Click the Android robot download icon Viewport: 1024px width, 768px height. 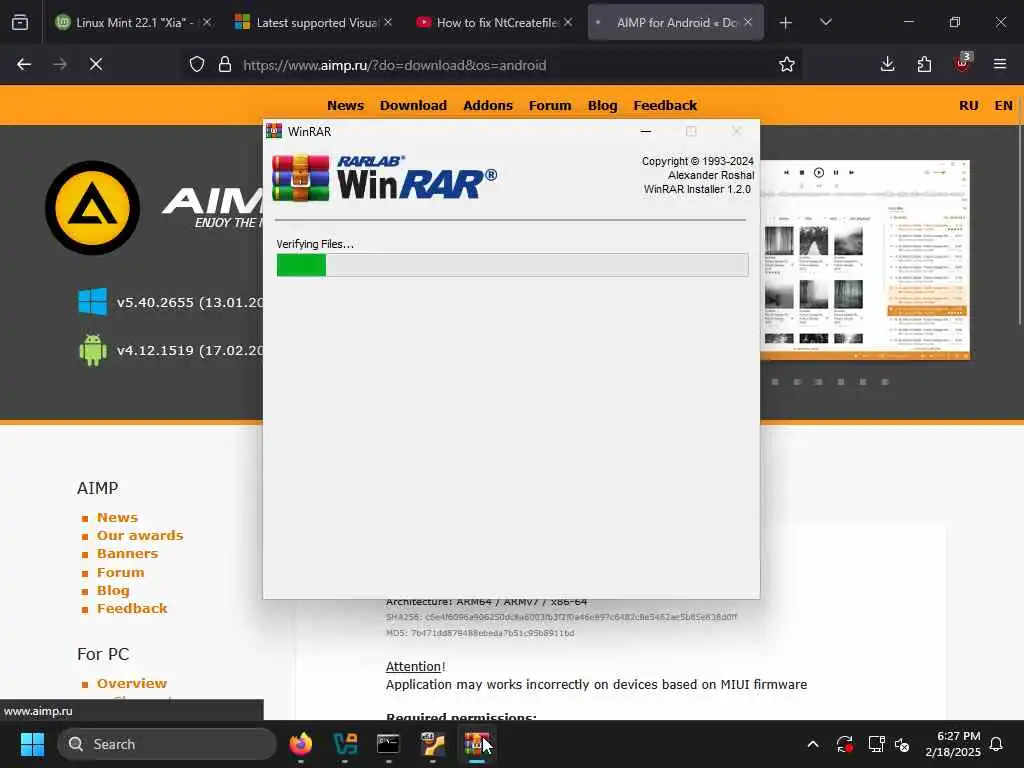tap(93, 350)
